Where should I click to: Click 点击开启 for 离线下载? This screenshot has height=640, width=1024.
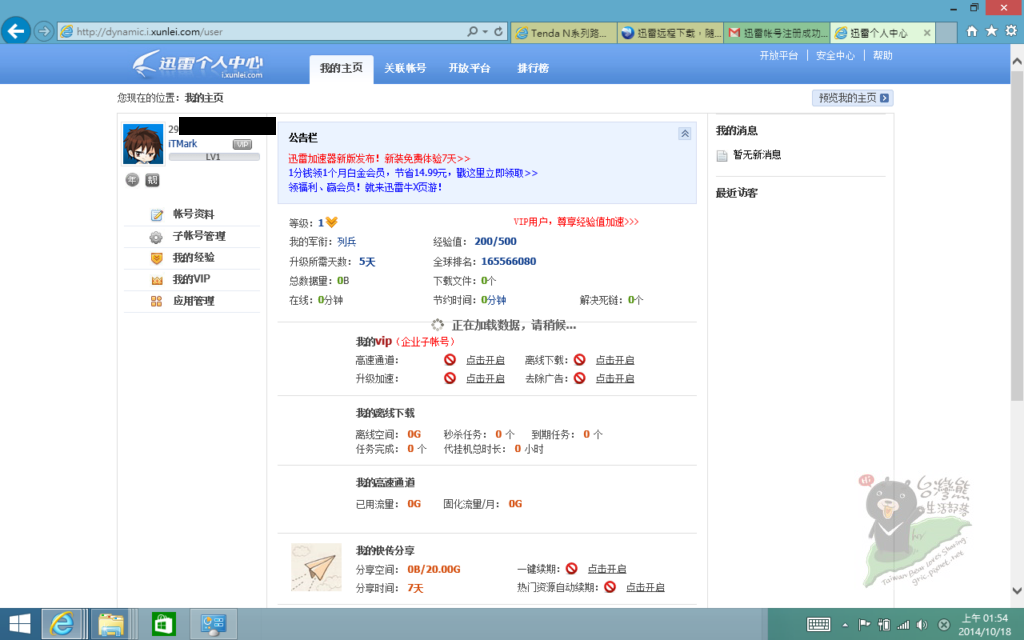tap(615, 360)
